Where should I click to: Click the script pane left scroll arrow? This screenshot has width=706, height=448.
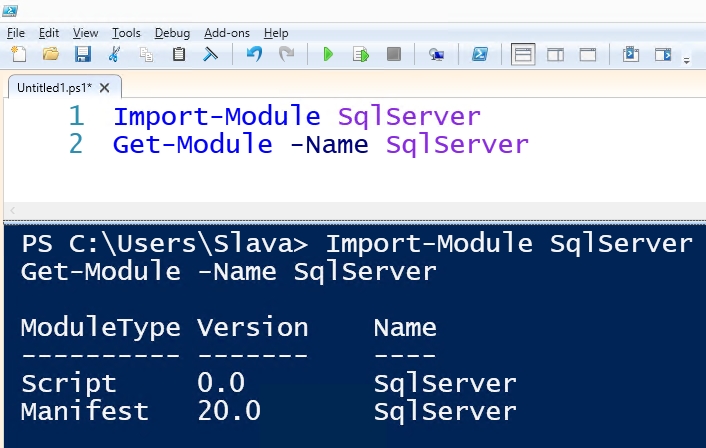pos(13,210)
